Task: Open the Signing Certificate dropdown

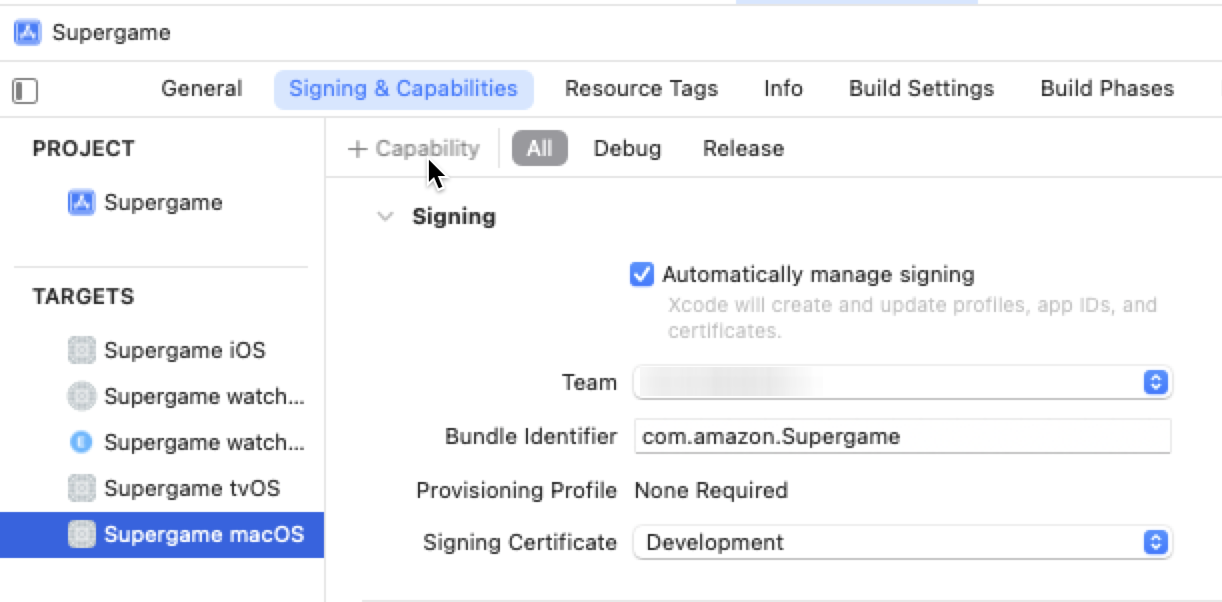Action: (x=1155, y=542)
